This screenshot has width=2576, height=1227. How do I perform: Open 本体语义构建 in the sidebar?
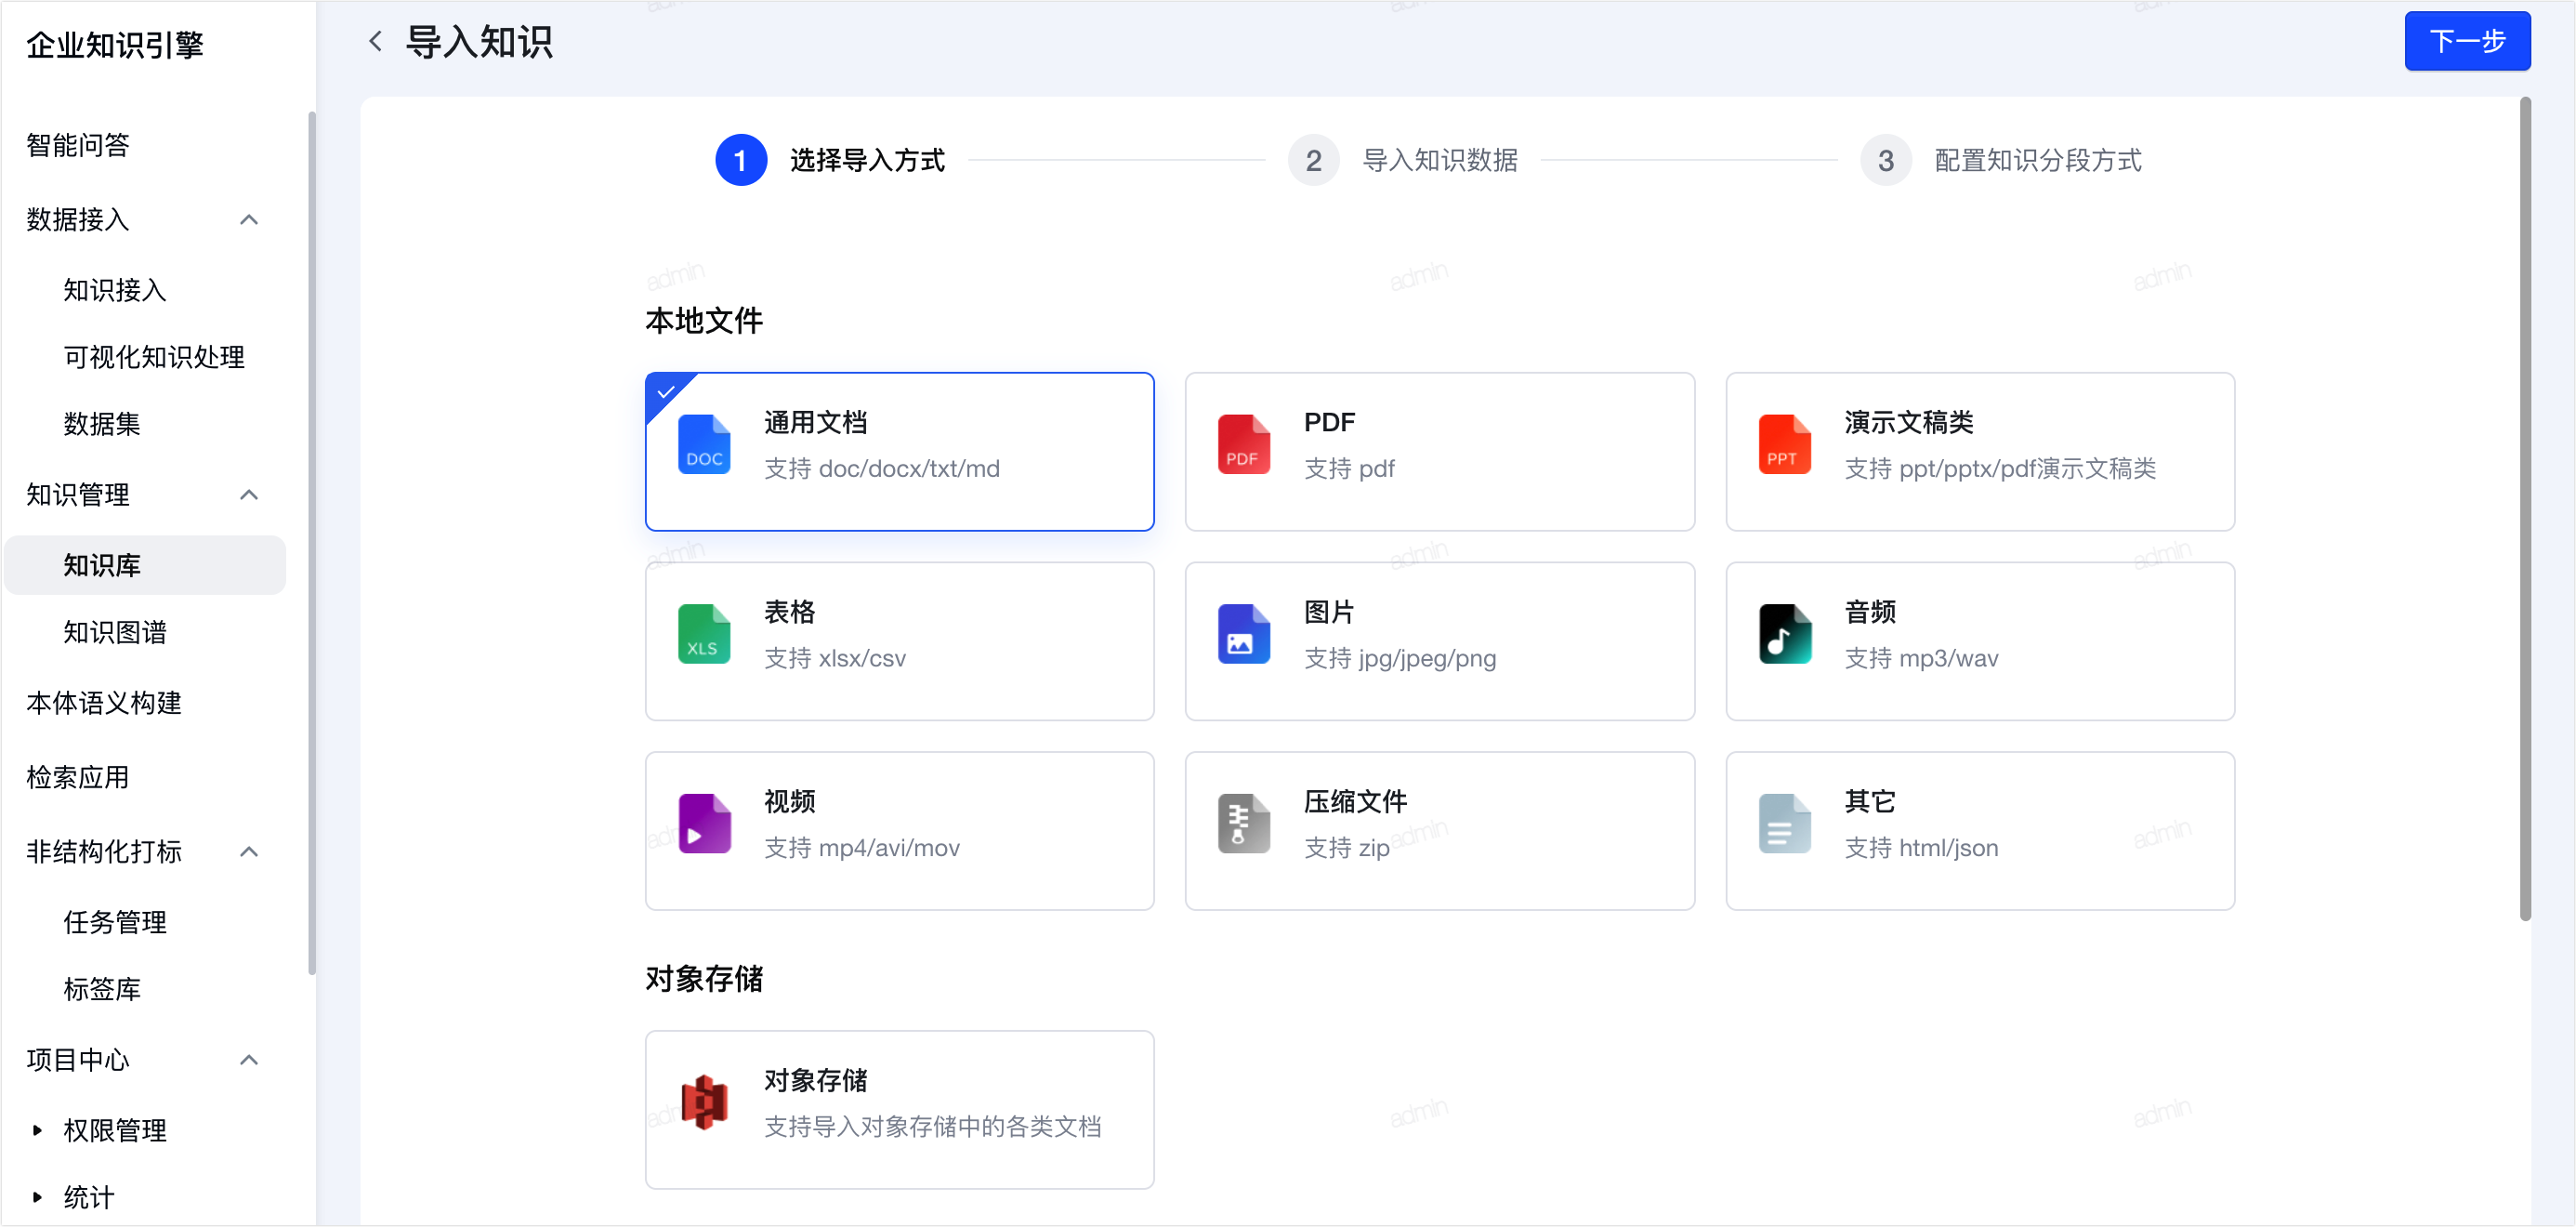tap(104, 703)
